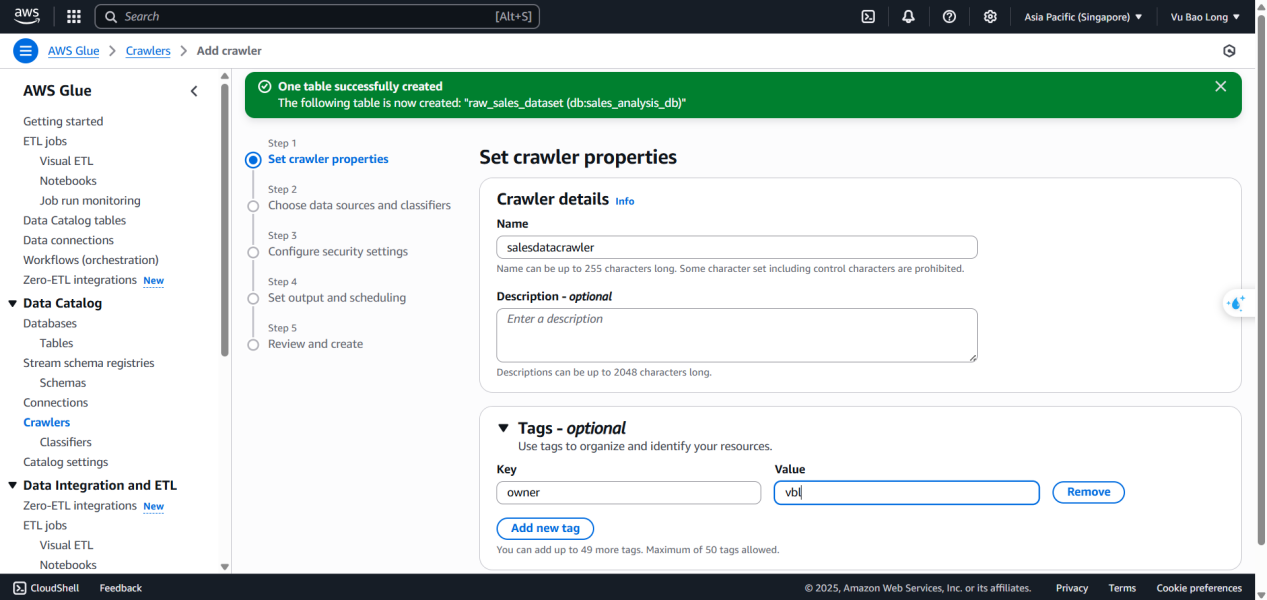Click Feedback in the footer
The height and width of the screenshot is (600, 1267).
click(120, 588)
